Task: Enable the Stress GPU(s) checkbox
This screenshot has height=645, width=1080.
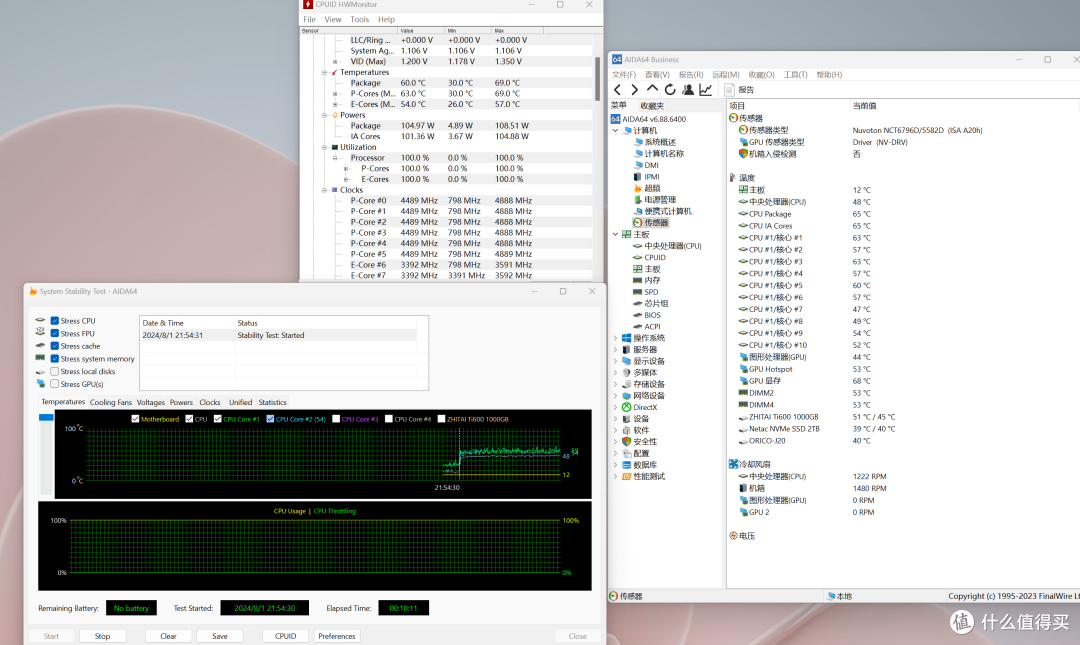Action: click(x=54, y=384)
